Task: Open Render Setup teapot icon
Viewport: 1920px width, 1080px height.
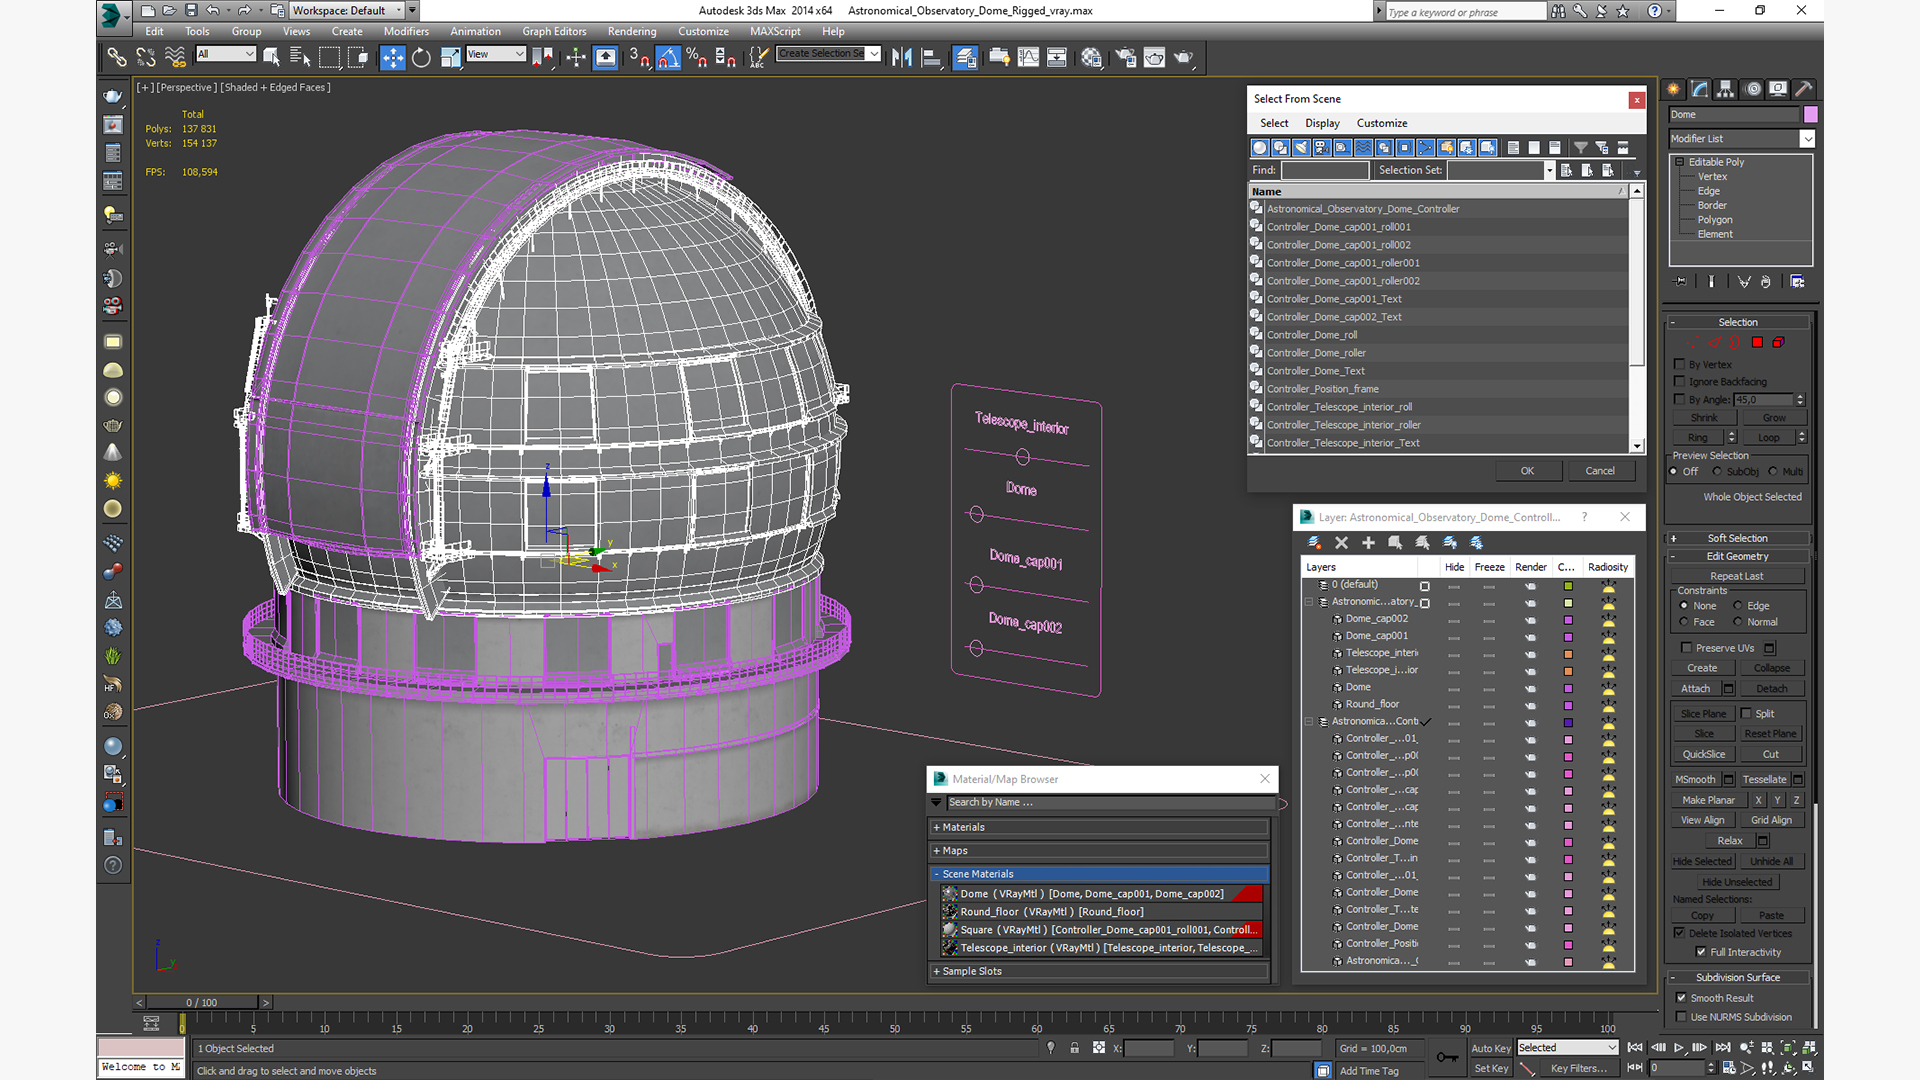Action: (1126, 57)
